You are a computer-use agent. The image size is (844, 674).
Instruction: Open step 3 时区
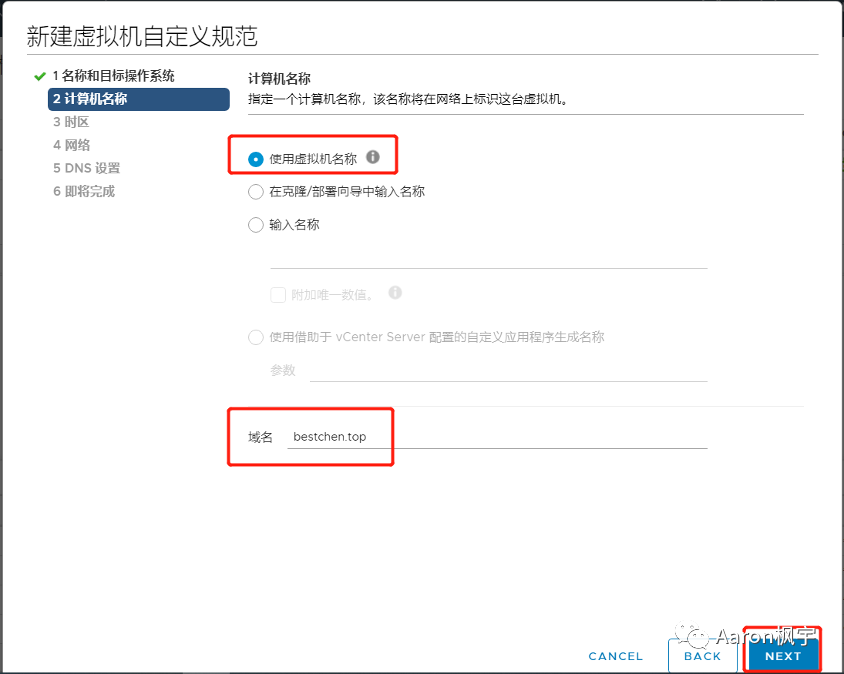(x=71, y=122)
